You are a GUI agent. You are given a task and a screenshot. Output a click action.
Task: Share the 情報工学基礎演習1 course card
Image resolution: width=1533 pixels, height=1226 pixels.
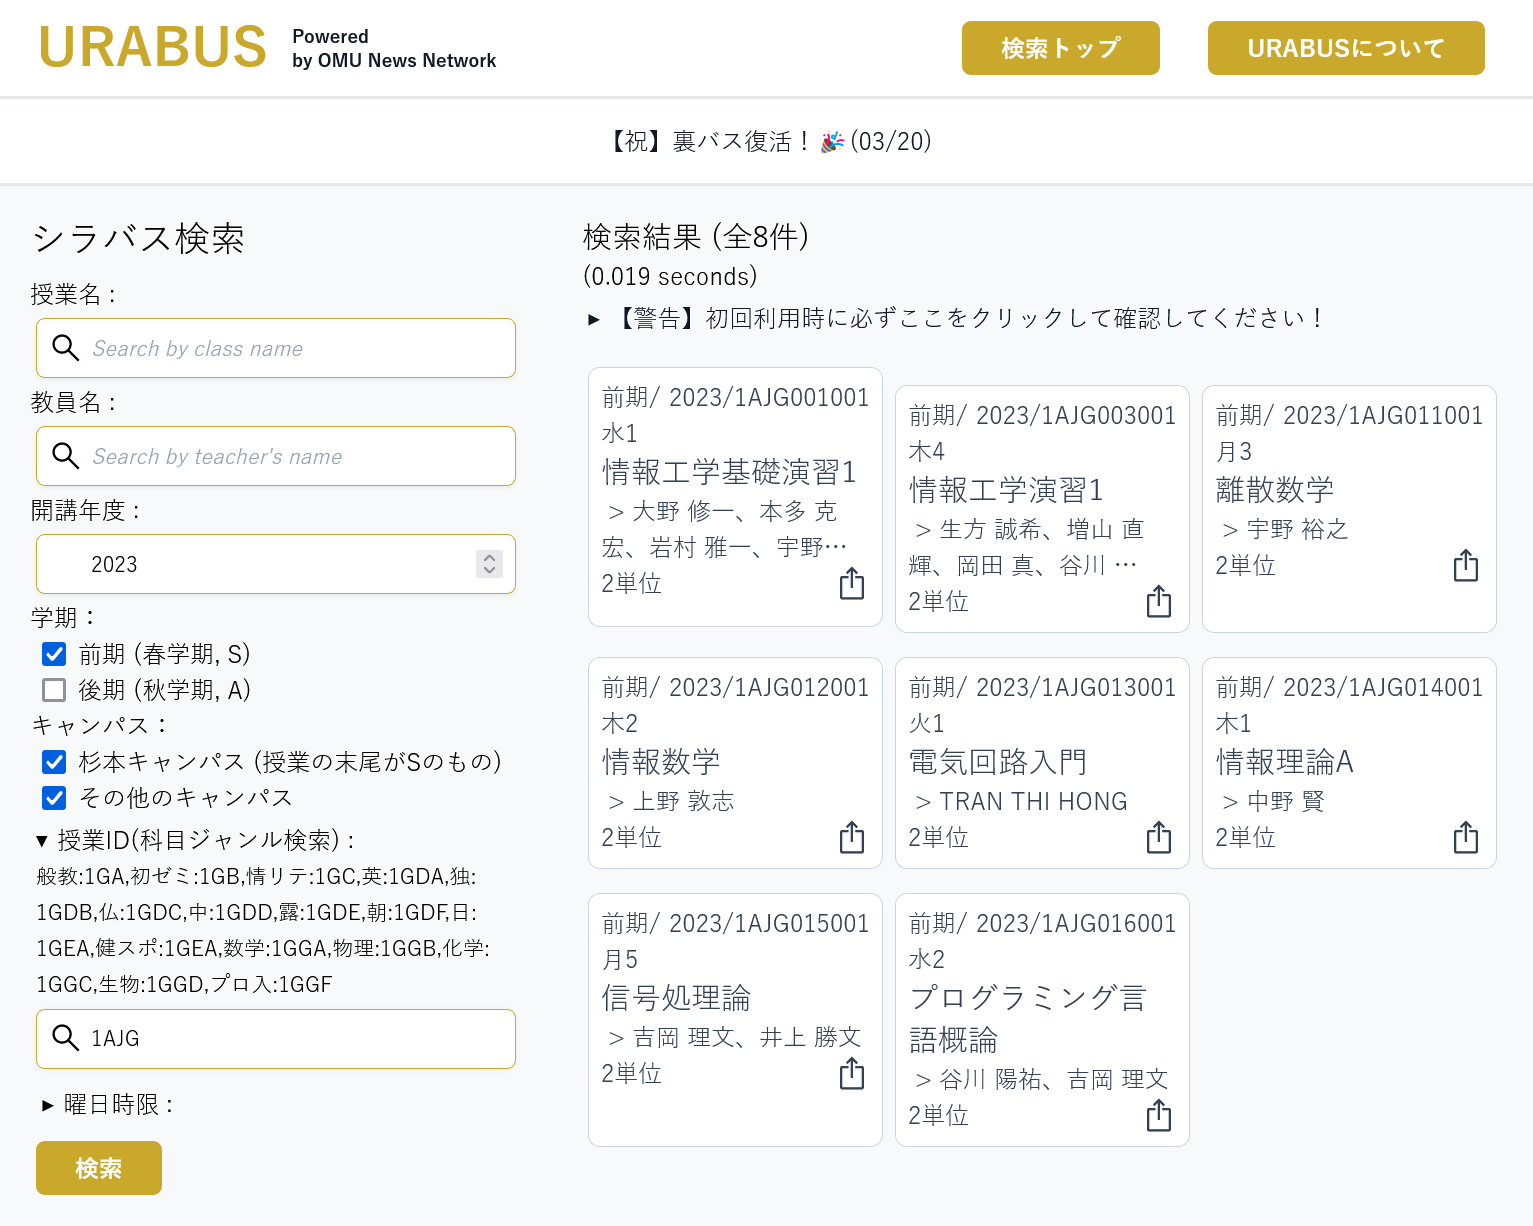tap(851, 583)
